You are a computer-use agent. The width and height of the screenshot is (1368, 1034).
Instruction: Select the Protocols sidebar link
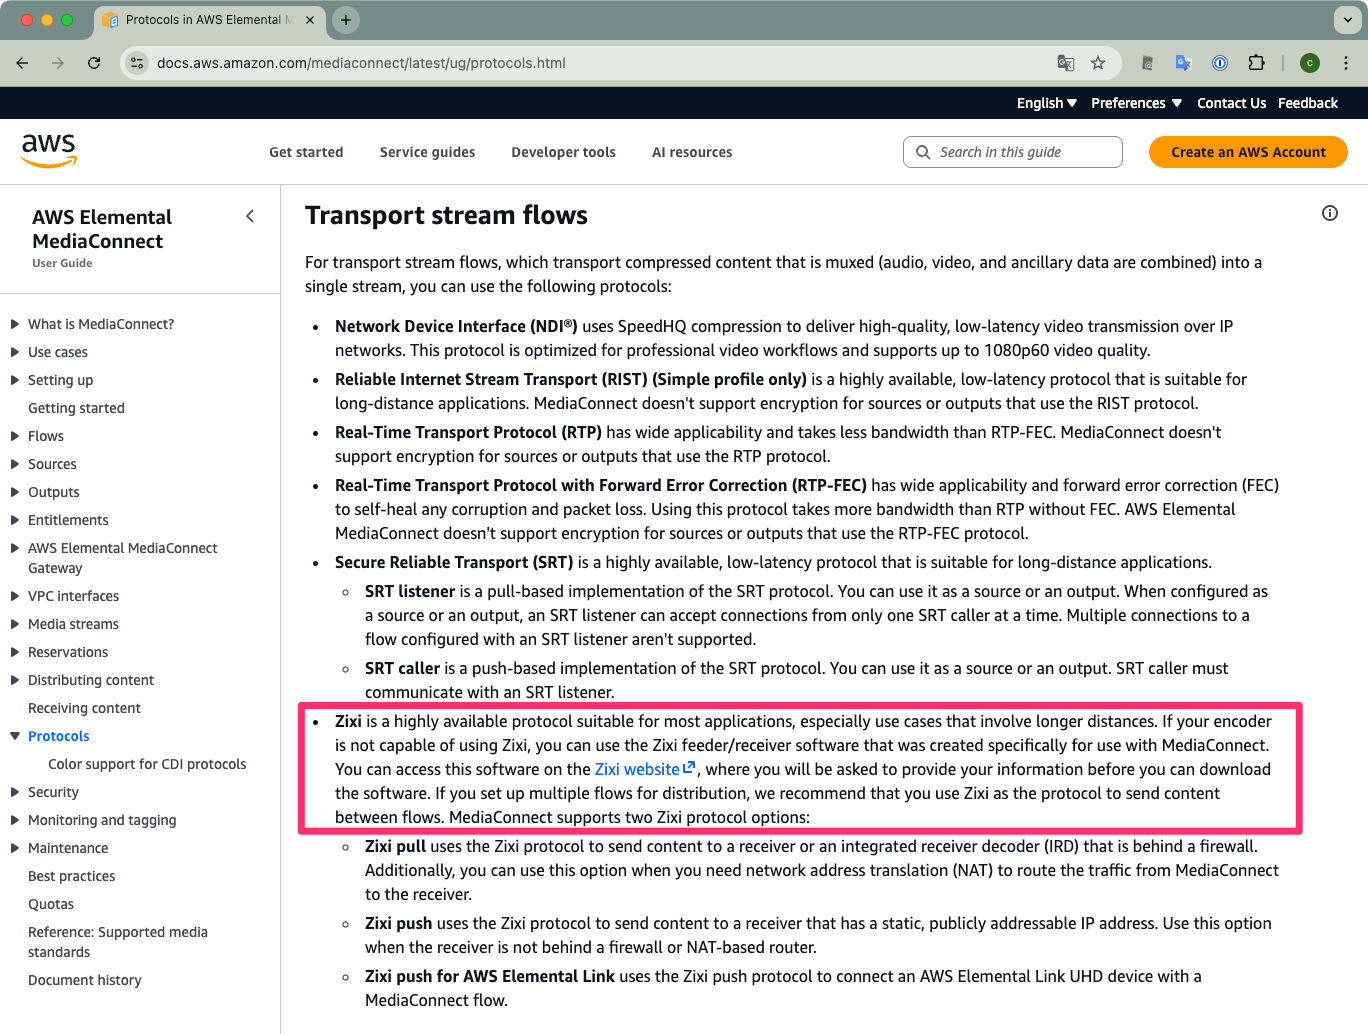(x=59, y=736)
